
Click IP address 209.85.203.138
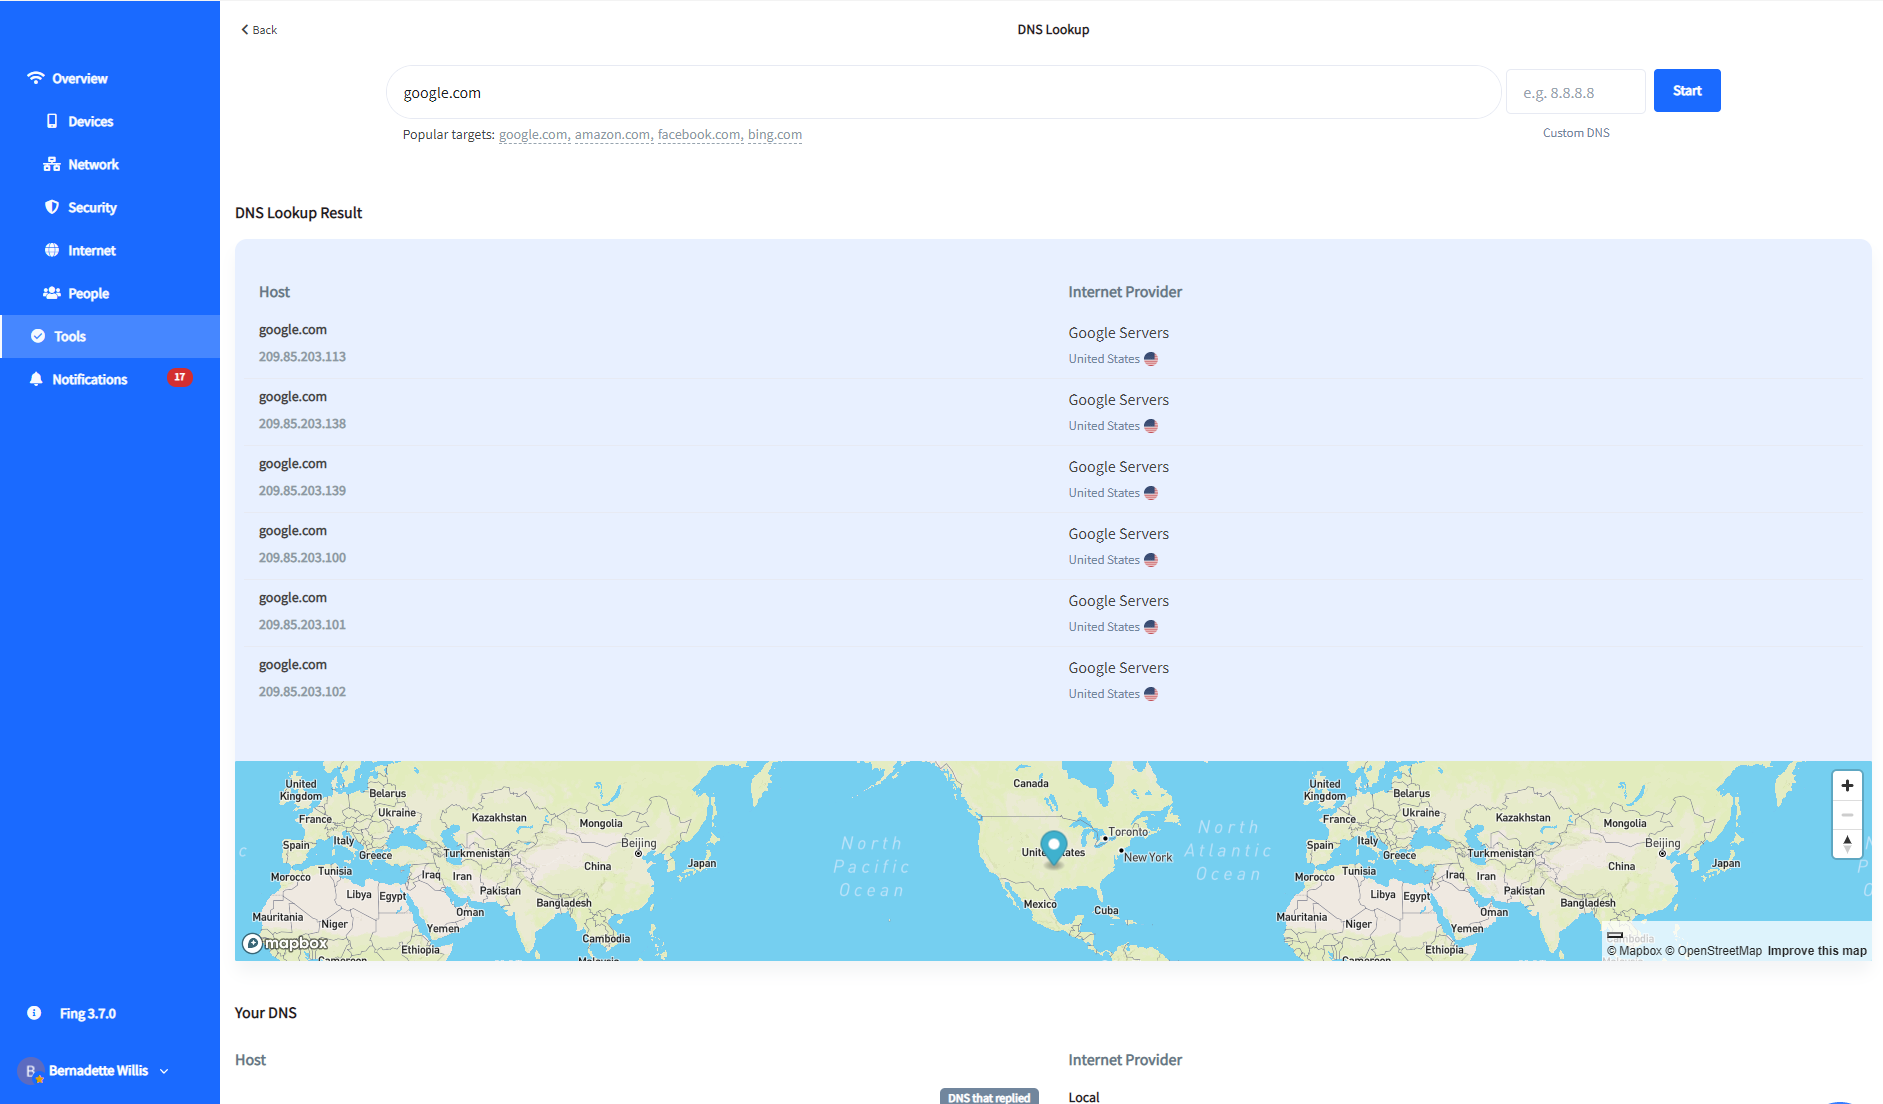(302, 424)
